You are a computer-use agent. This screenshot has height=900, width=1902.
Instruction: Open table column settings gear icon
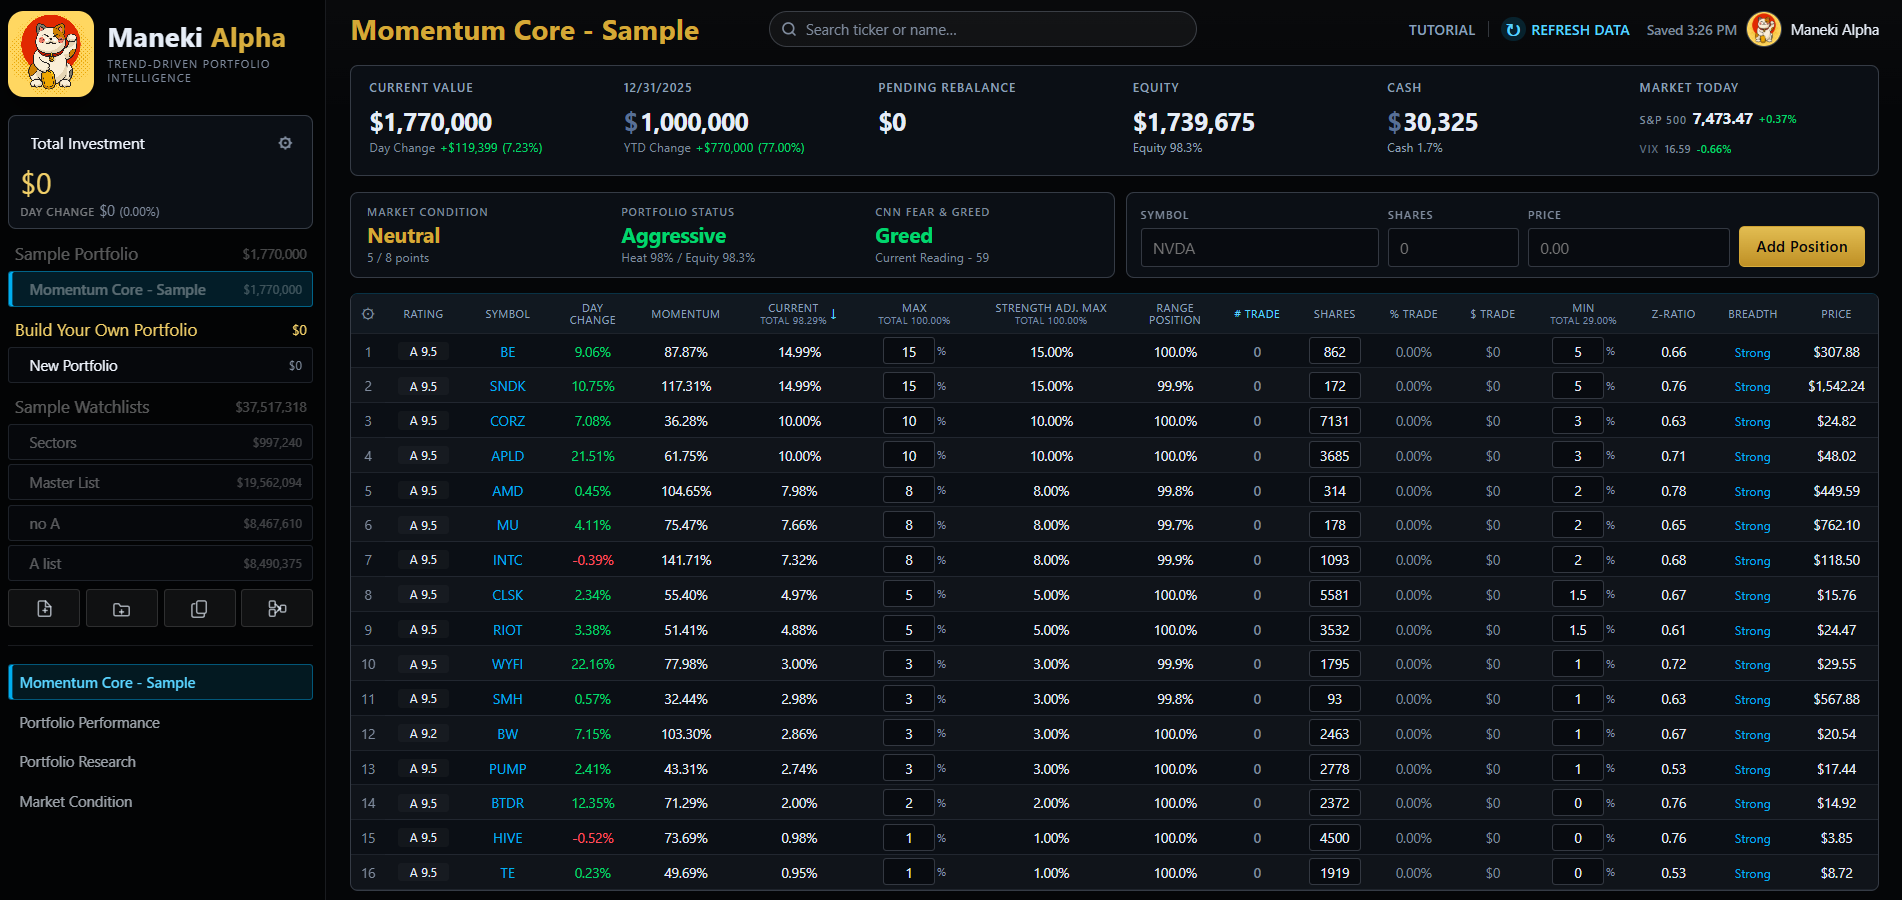tap(368, 314)
